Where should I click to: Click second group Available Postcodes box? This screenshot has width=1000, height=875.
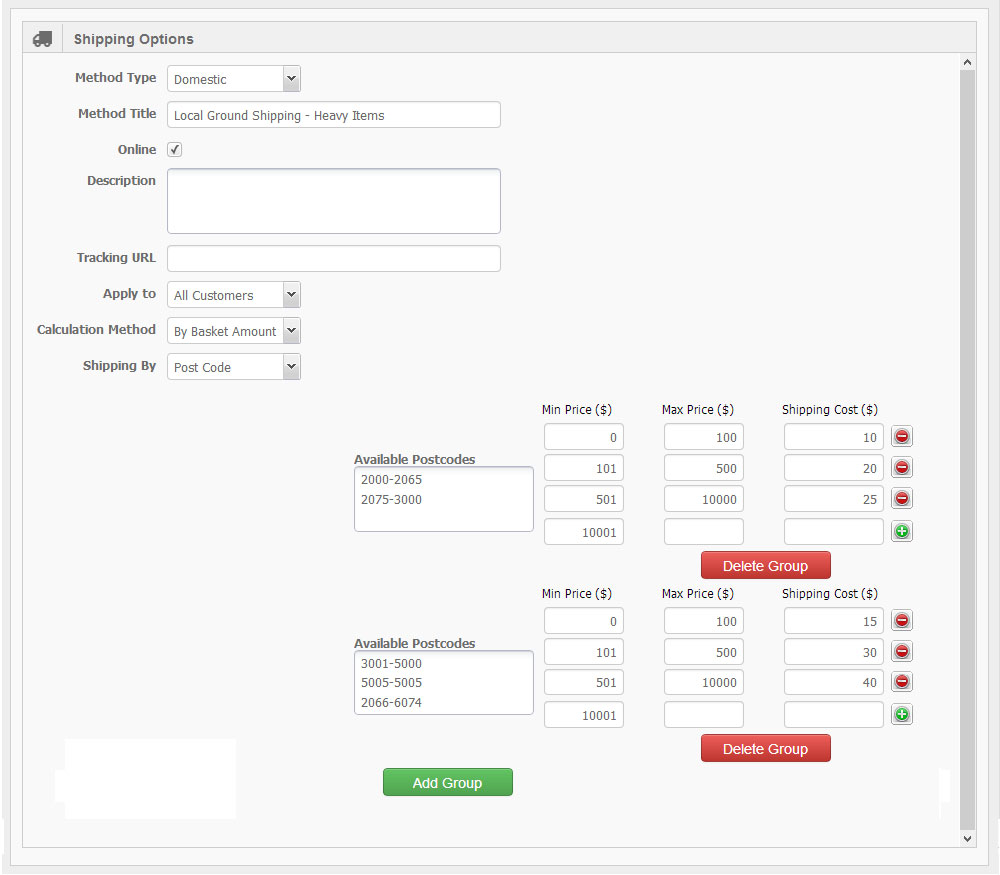tap(444, 682)
